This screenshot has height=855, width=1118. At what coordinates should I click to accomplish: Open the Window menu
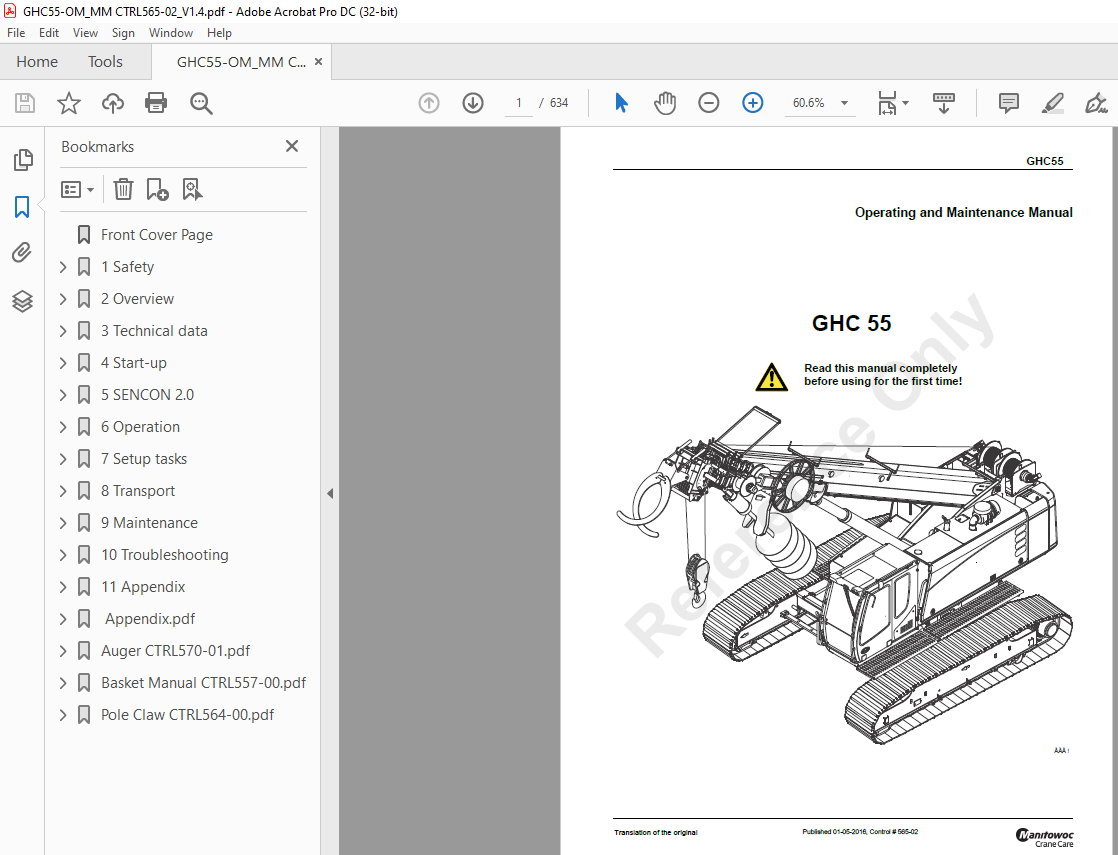tap(170, 33)
